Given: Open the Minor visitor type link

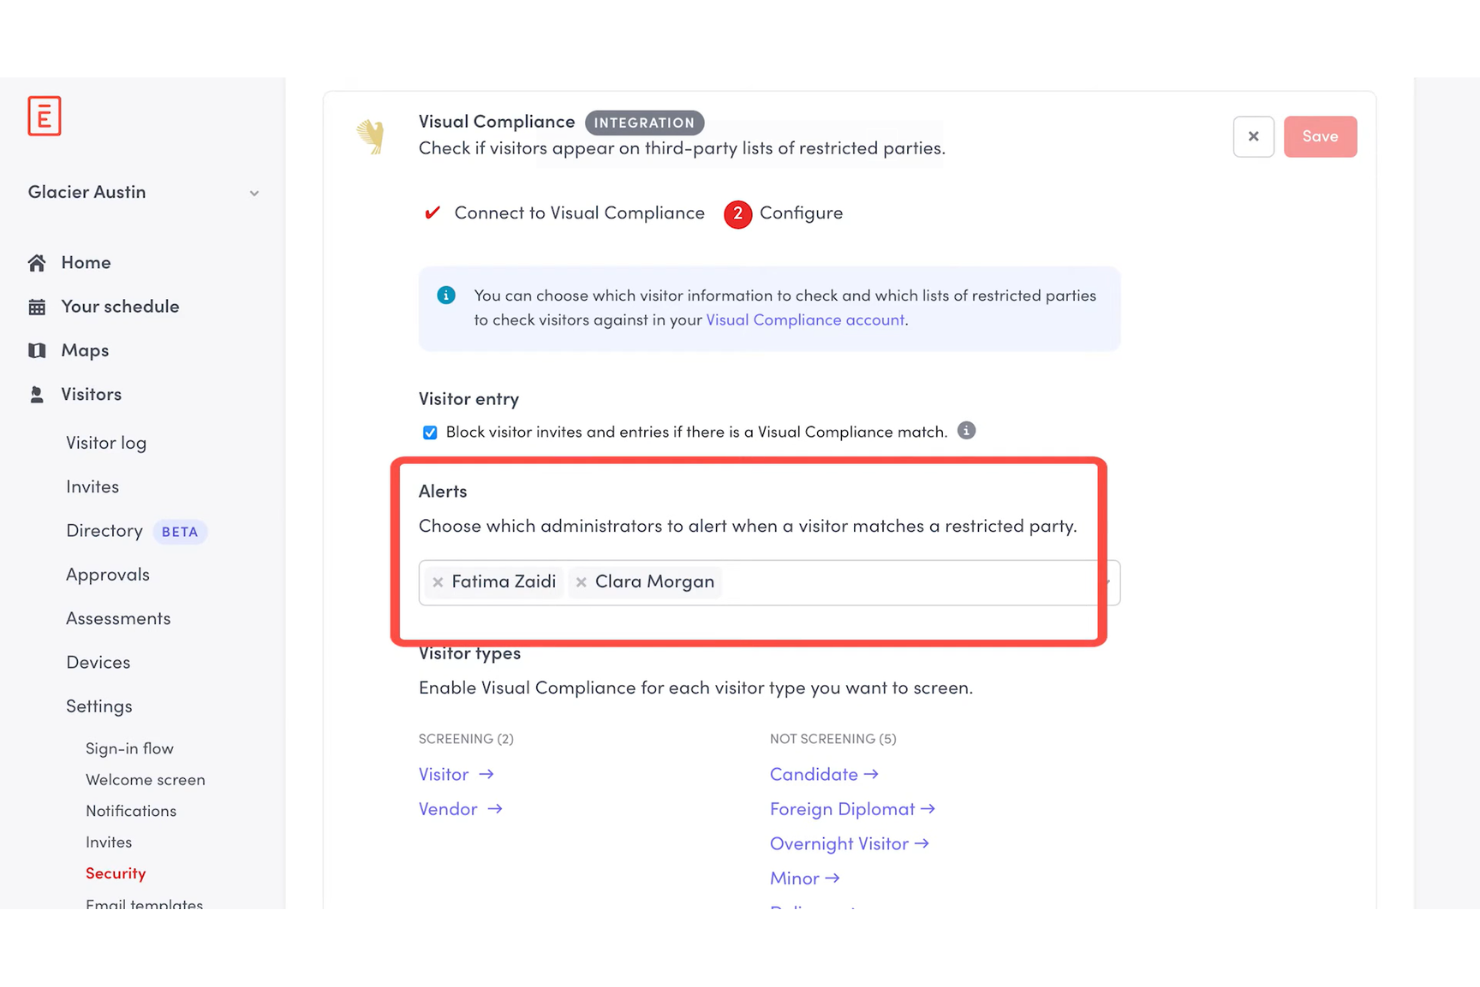Looking at the screenshot, I should (x=805, y=879).
